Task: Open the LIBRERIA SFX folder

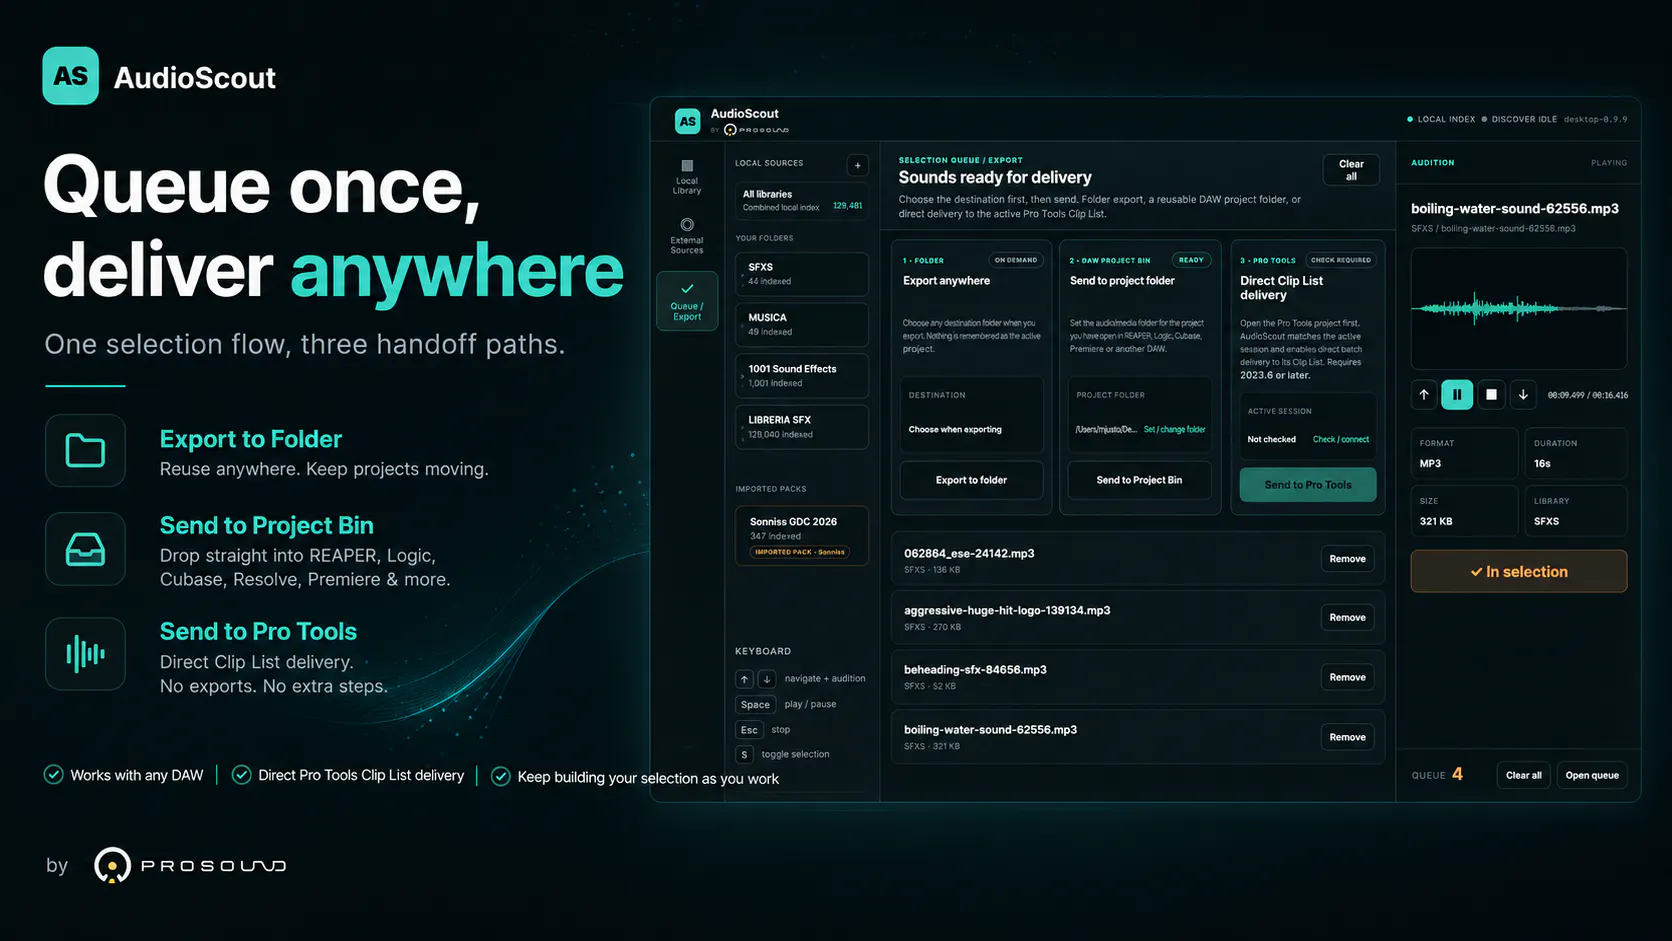Action: [x=802, y=427]
